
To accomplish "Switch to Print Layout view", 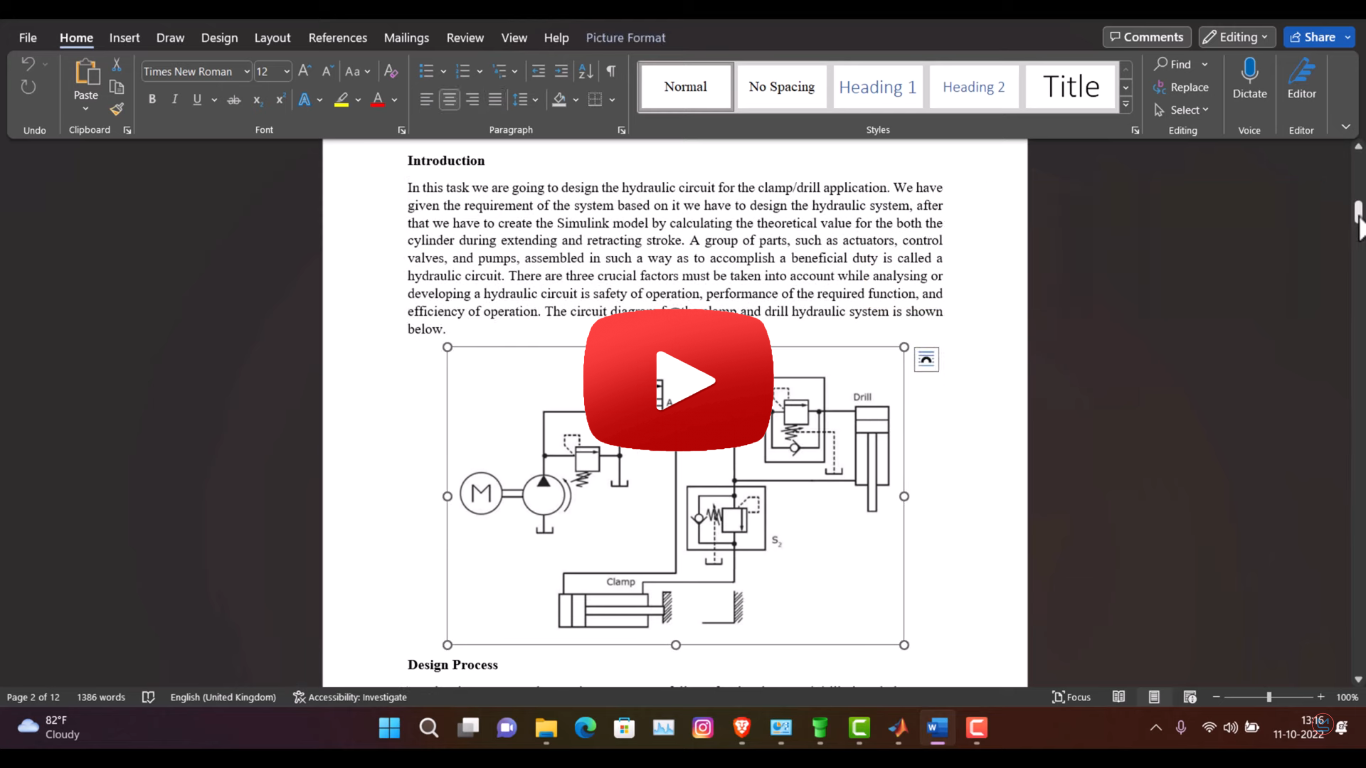I will pyautogui.click(x=1154, y=697).
